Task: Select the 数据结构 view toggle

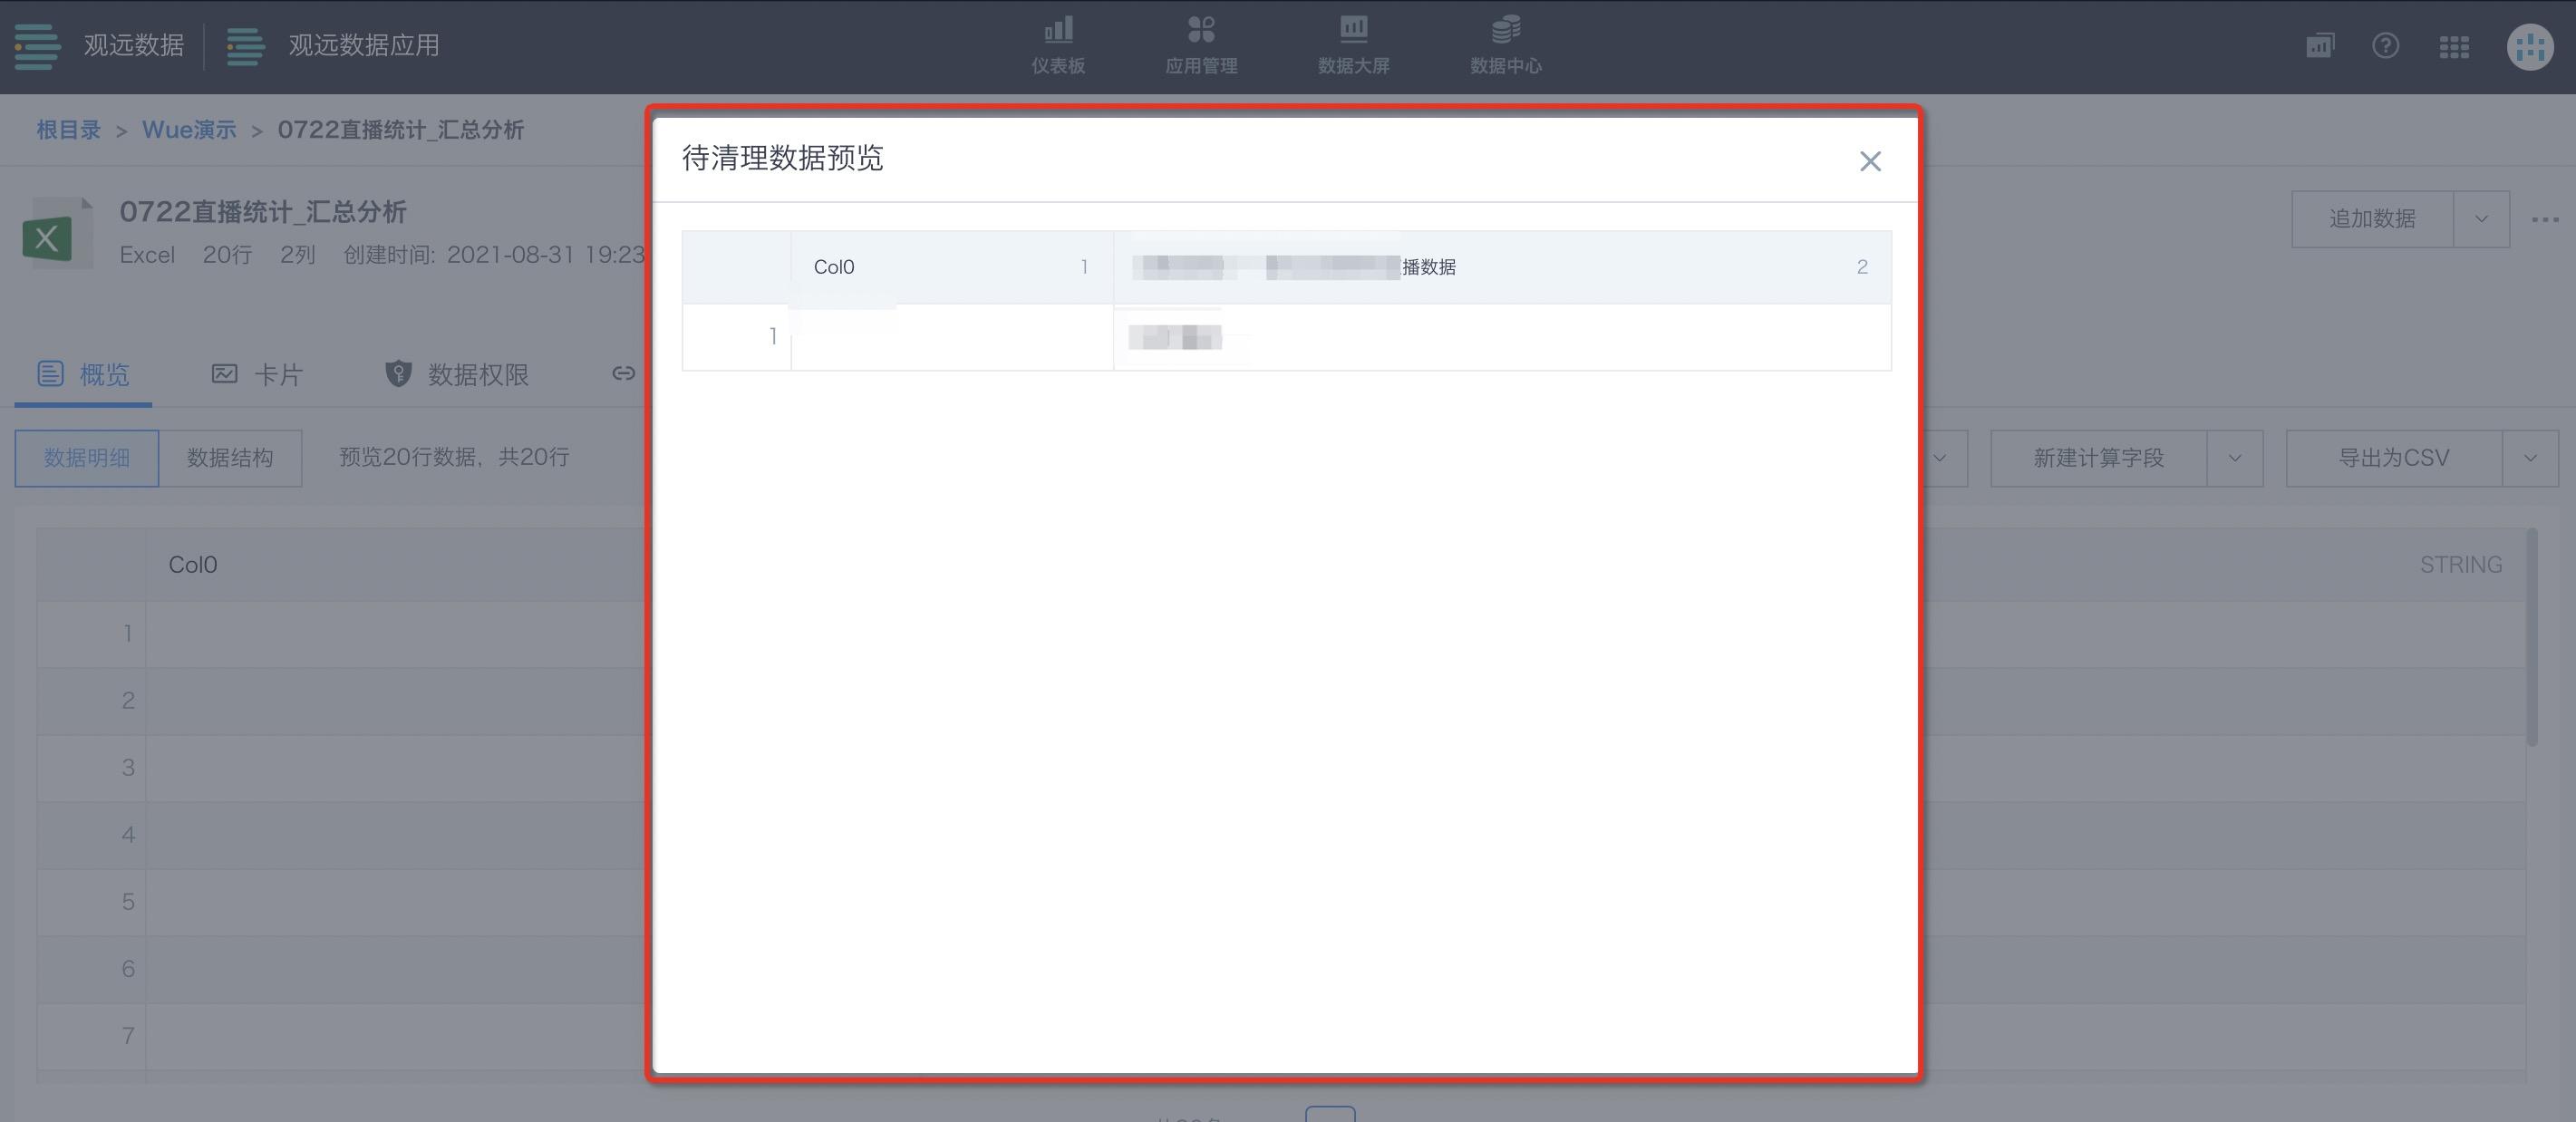Action: [x=230, y=458]
